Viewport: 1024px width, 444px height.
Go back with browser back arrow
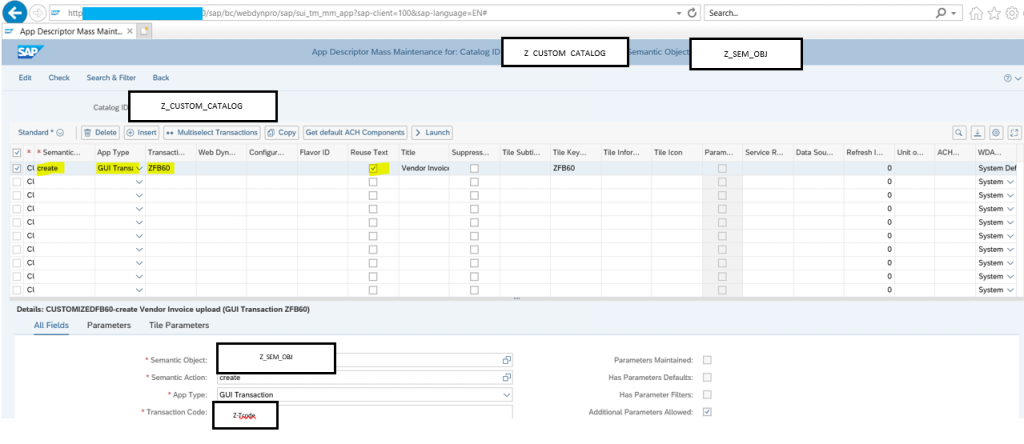coord(16,12)
